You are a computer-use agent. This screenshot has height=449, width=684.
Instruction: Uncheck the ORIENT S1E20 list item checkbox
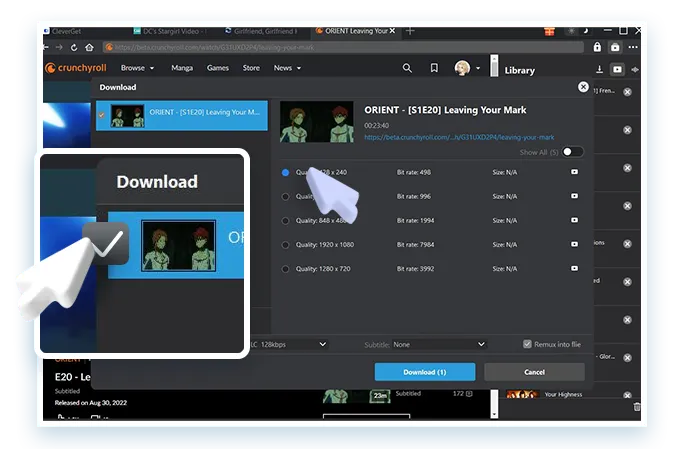point(101,115)
